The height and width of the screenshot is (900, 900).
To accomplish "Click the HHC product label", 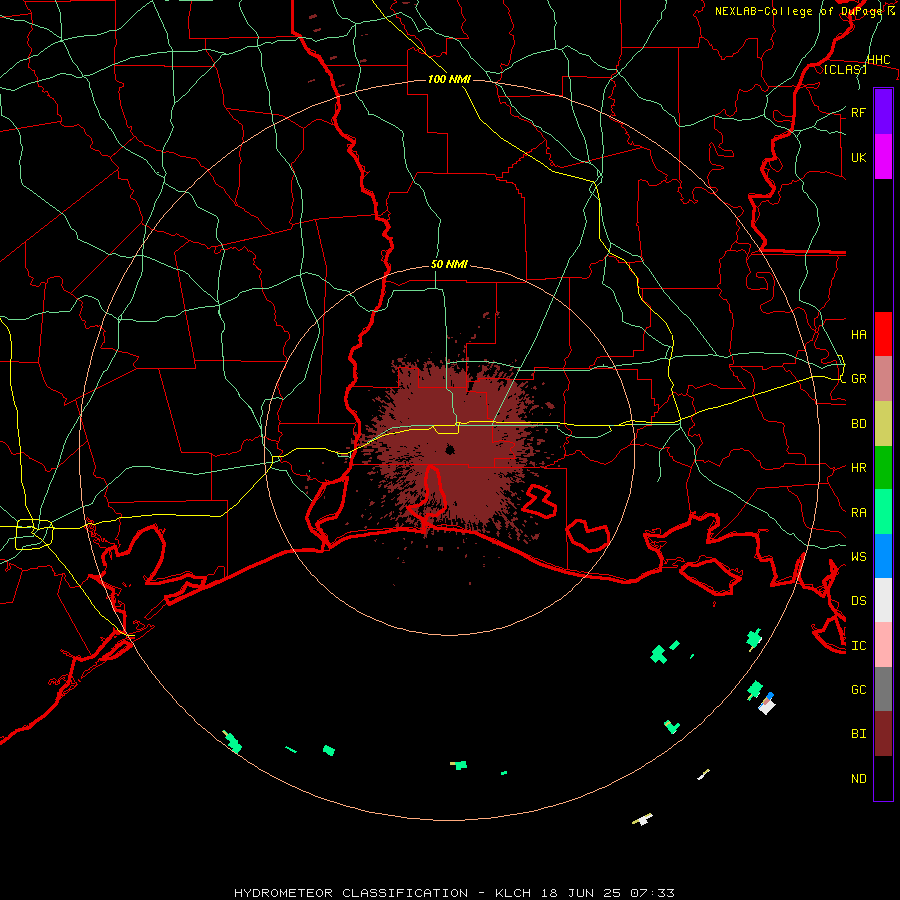I will coord(878,60).
